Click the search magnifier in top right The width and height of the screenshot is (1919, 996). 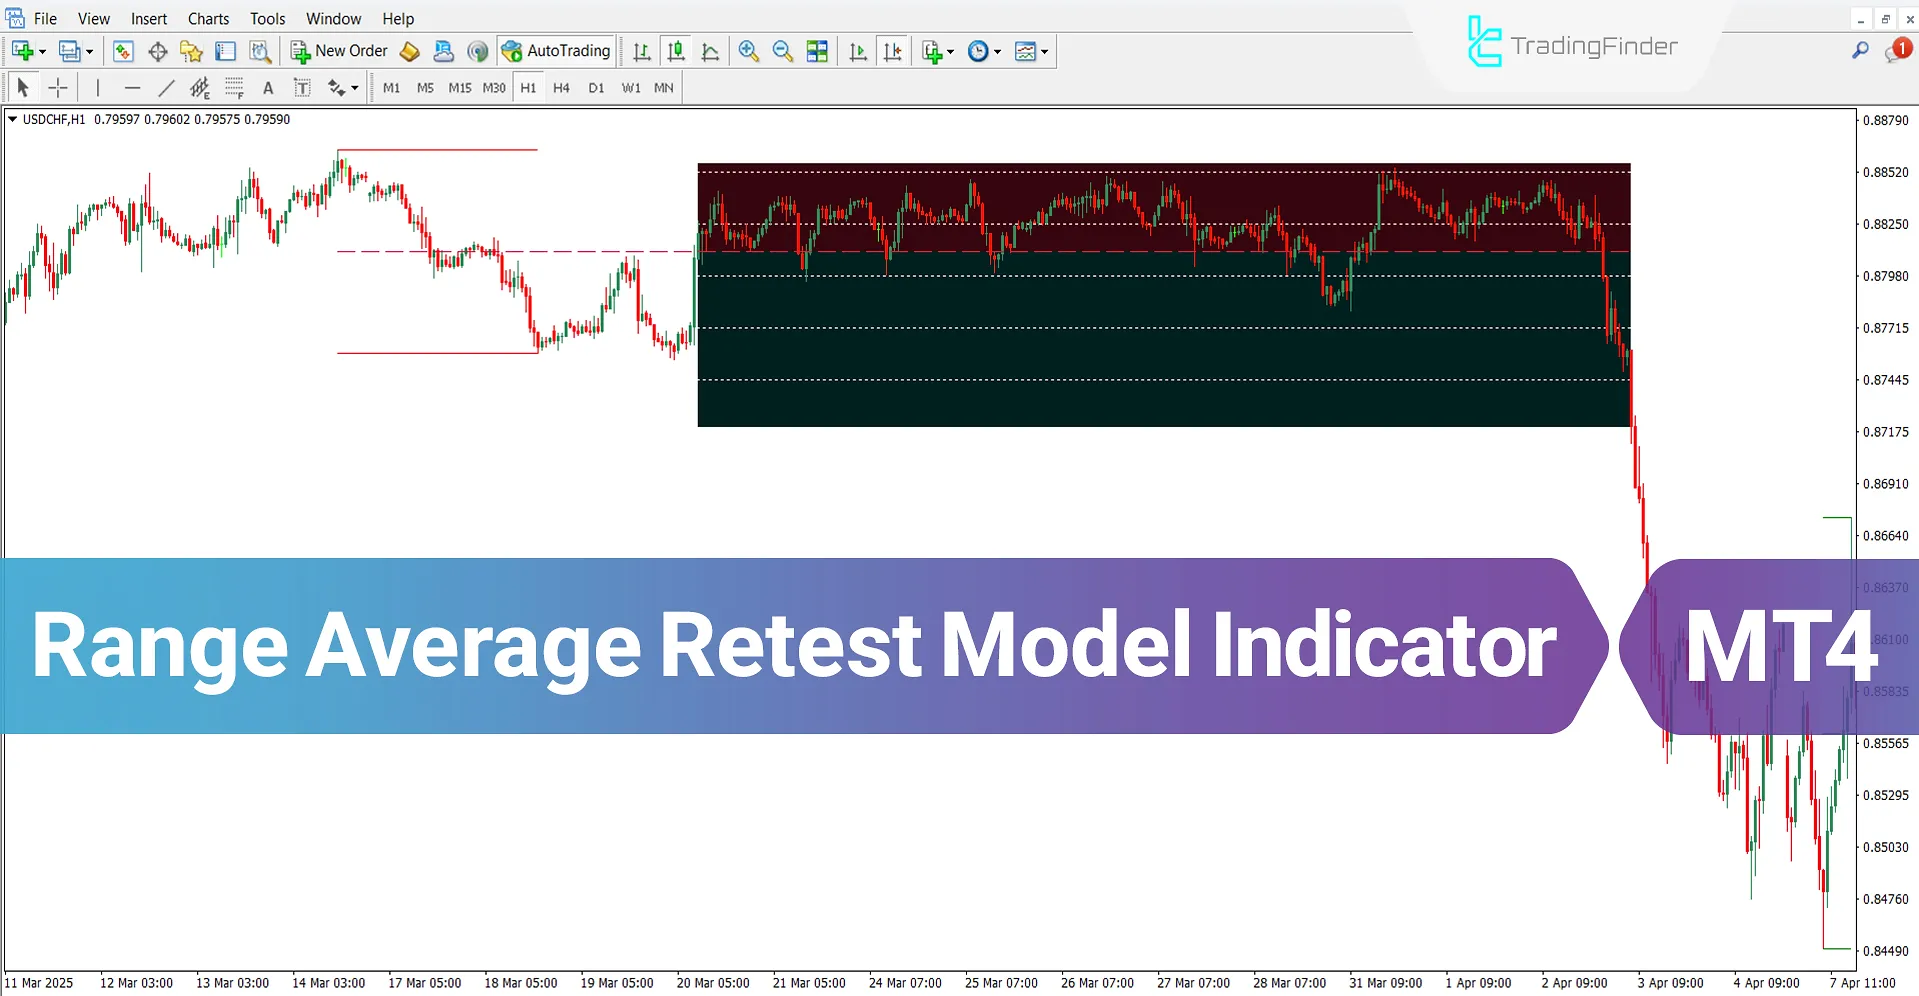1861,50
